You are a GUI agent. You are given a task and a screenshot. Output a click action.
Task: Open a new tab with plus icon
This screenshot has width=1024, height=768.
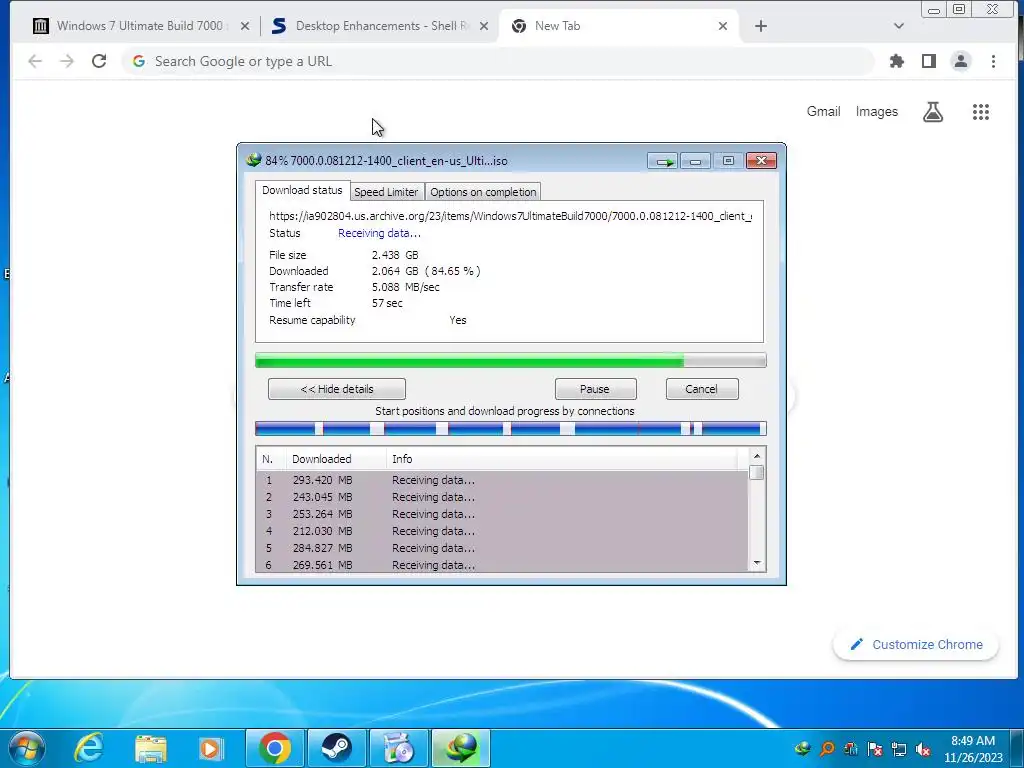point(761,26)
